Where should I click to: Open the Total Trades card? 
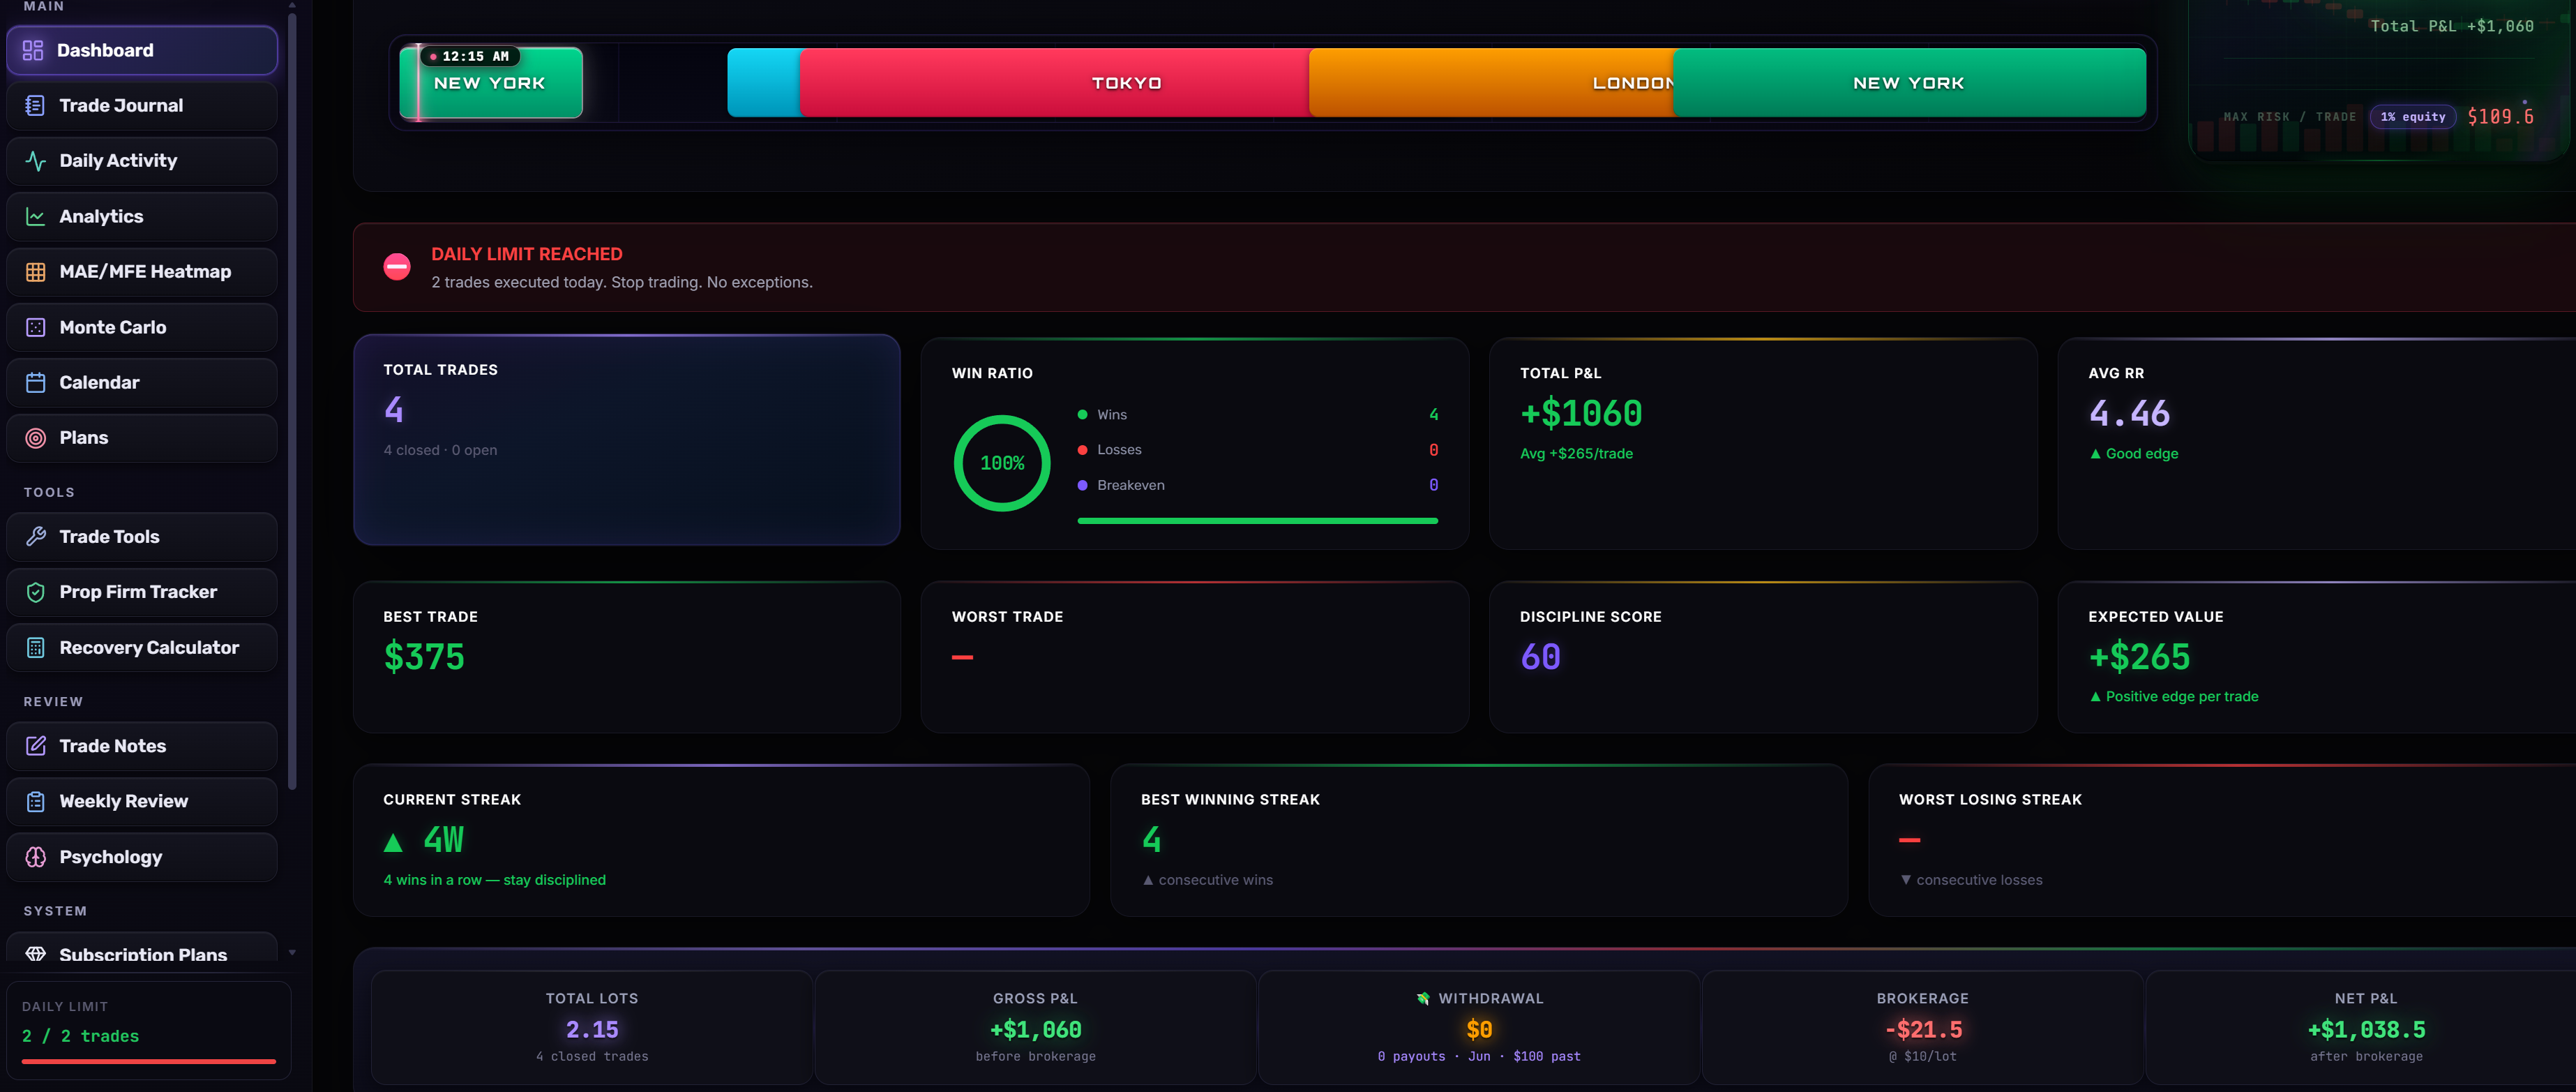pos(627,440)
